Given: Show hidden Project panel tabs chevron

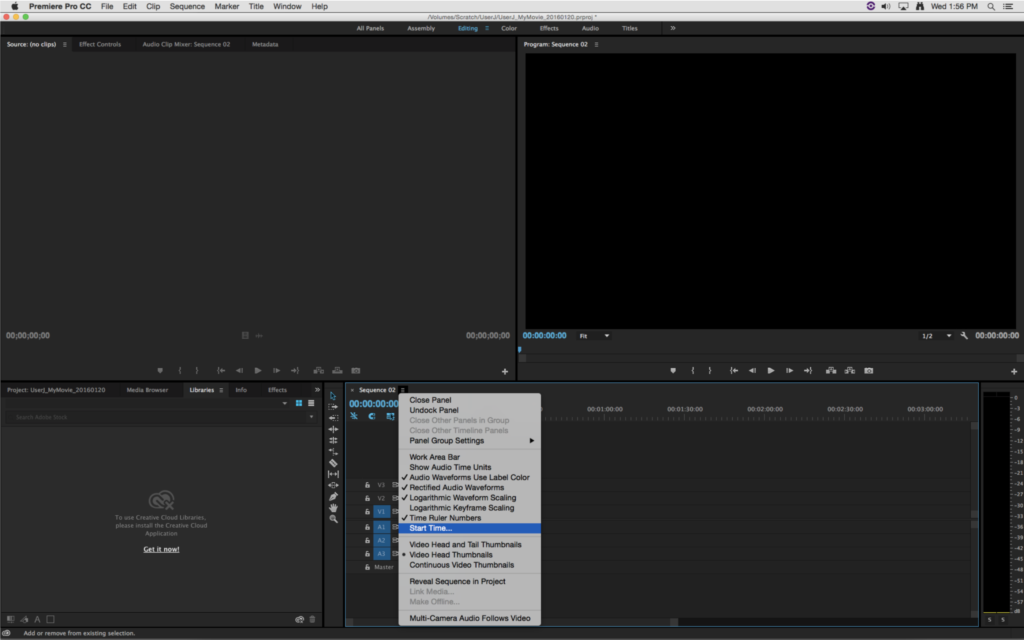Looking at the screenshot, I should pyautogui.click(x=317, y=390).
